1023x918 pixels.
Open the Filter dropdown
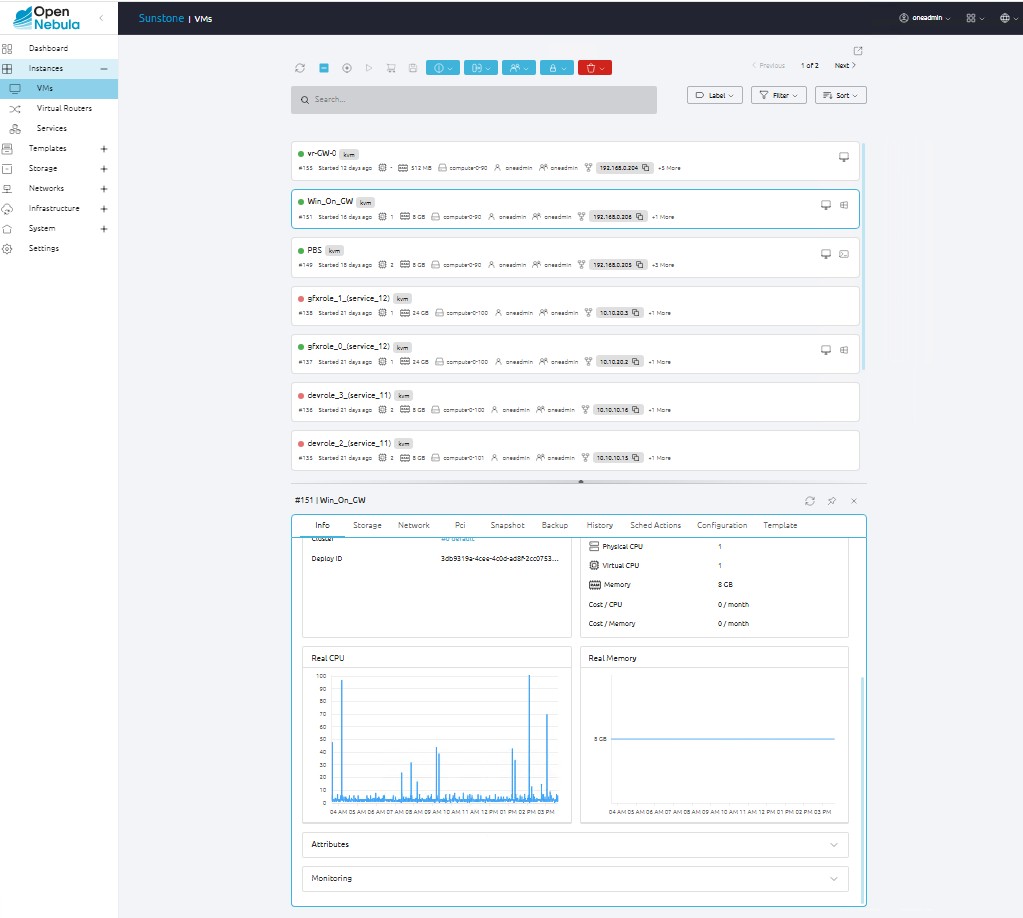tap(778, 95)
